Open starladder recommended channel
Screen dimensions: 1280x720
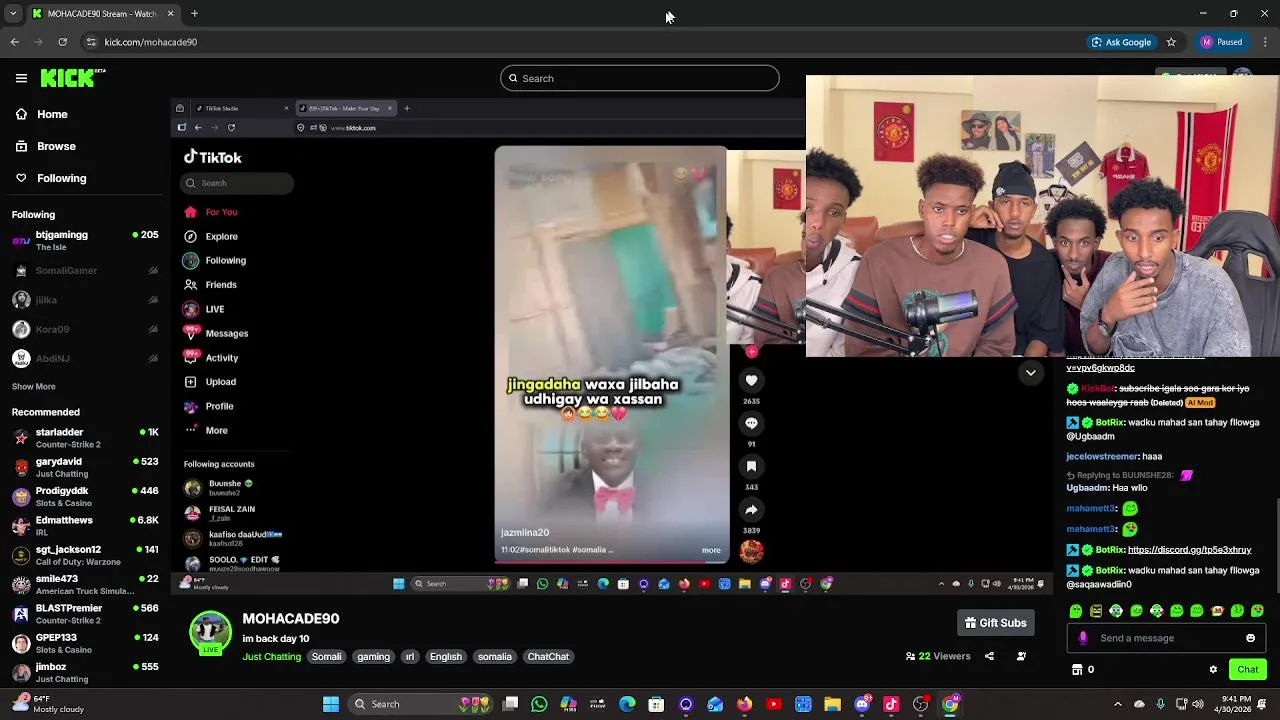pyautogui.click(x=85, y=438)
